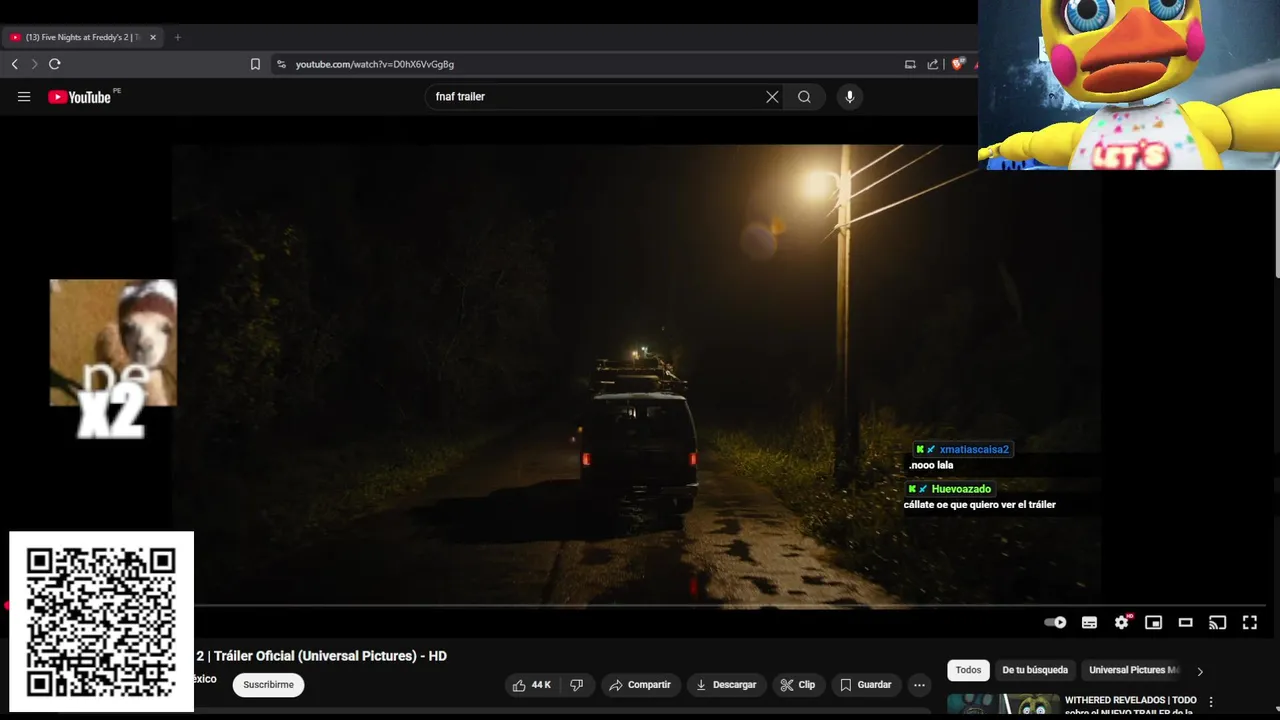Start voice search with the microphone

click(x=850, y=97)
